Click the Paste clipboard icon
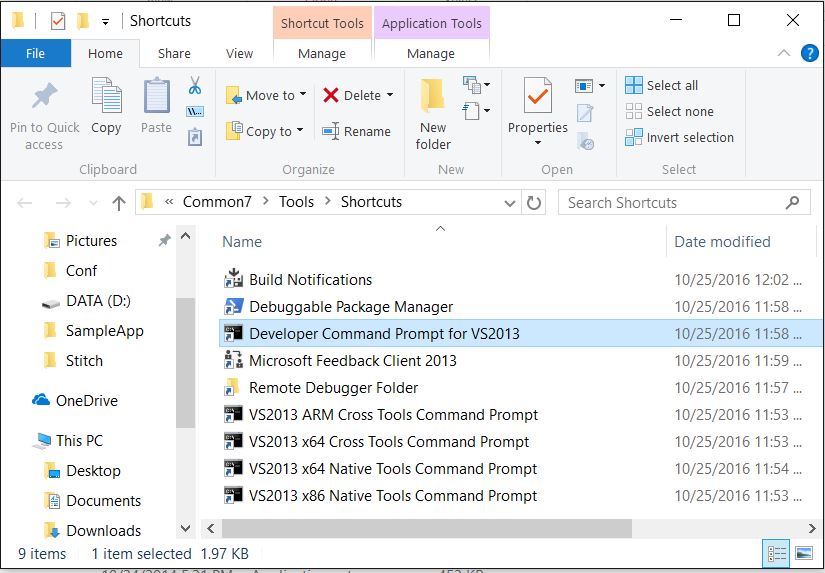This screenshot has height=573, width=825. point(156,97)
